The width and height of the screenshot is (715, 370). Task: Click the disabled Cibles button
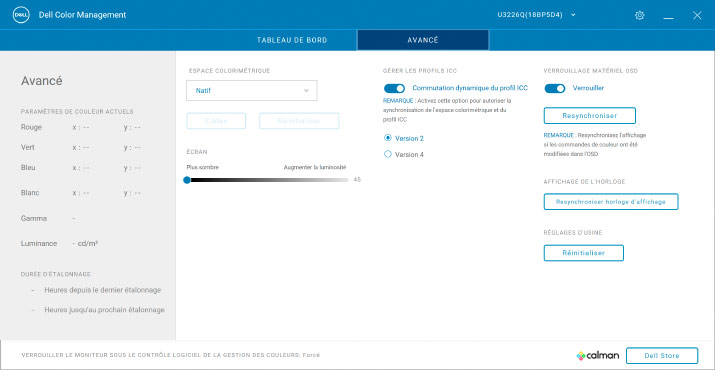point(216,121)
